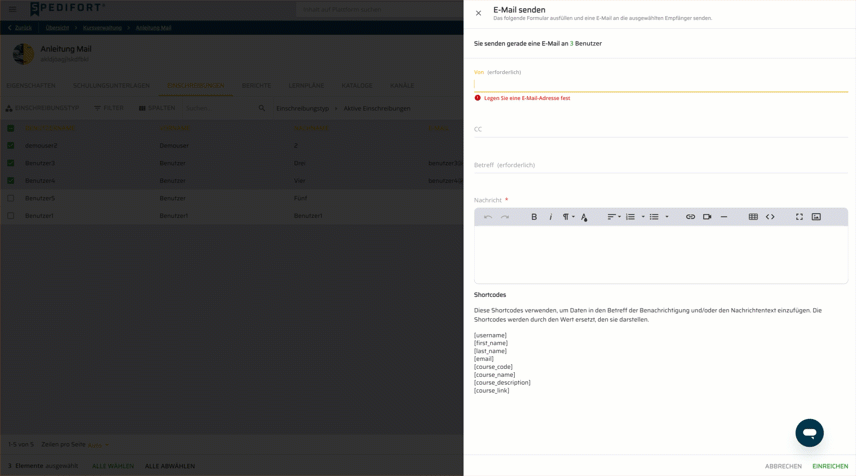The image size is (856, 476).
Task: Click the [course_link] shortcode text
Action: [x=491, y=390]
